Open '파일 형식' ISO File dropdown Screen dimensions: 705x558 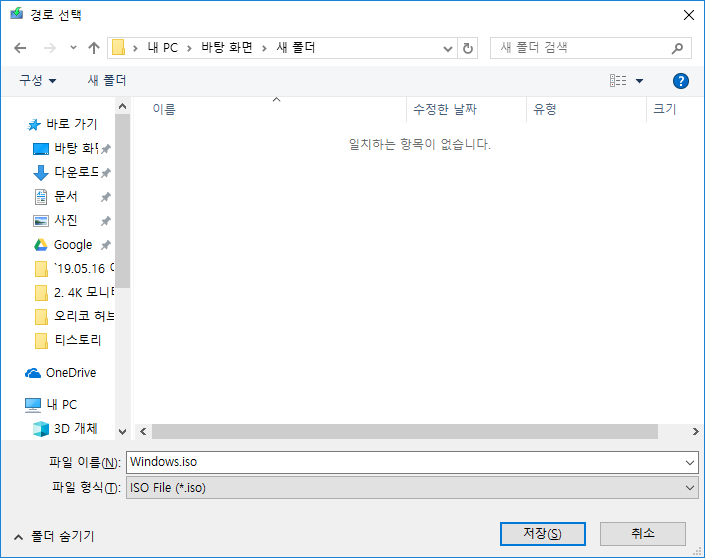click(x=412, y=488)
